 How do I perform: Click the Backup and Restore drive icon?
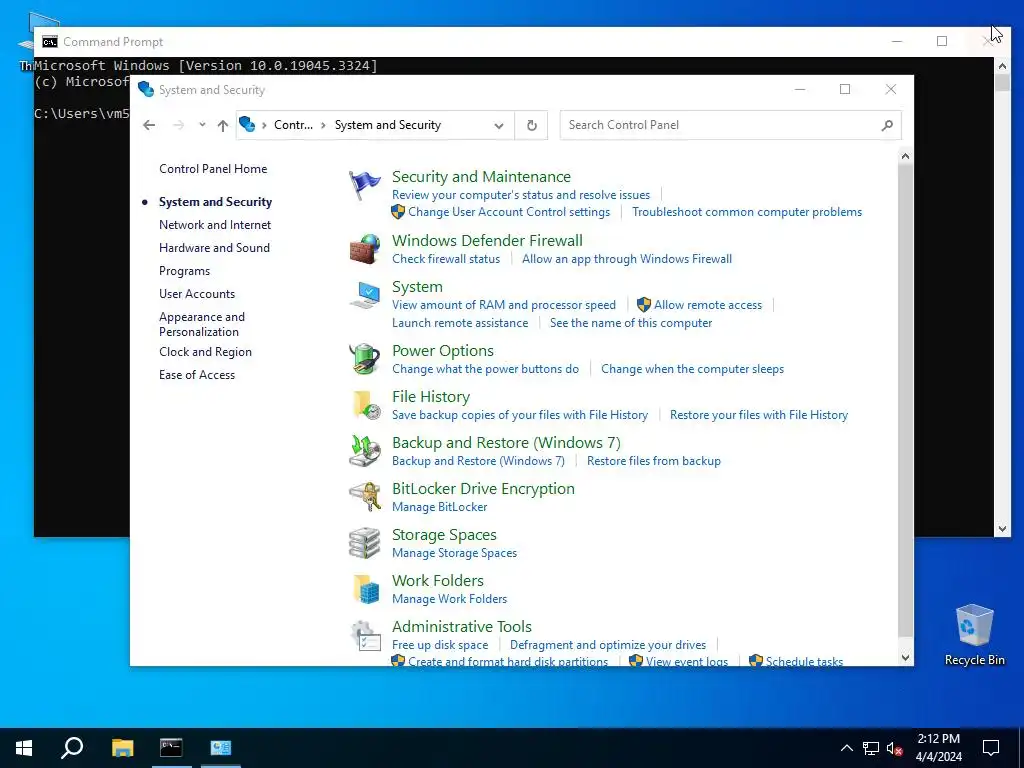pyautogui.click(x=364, y=451)
